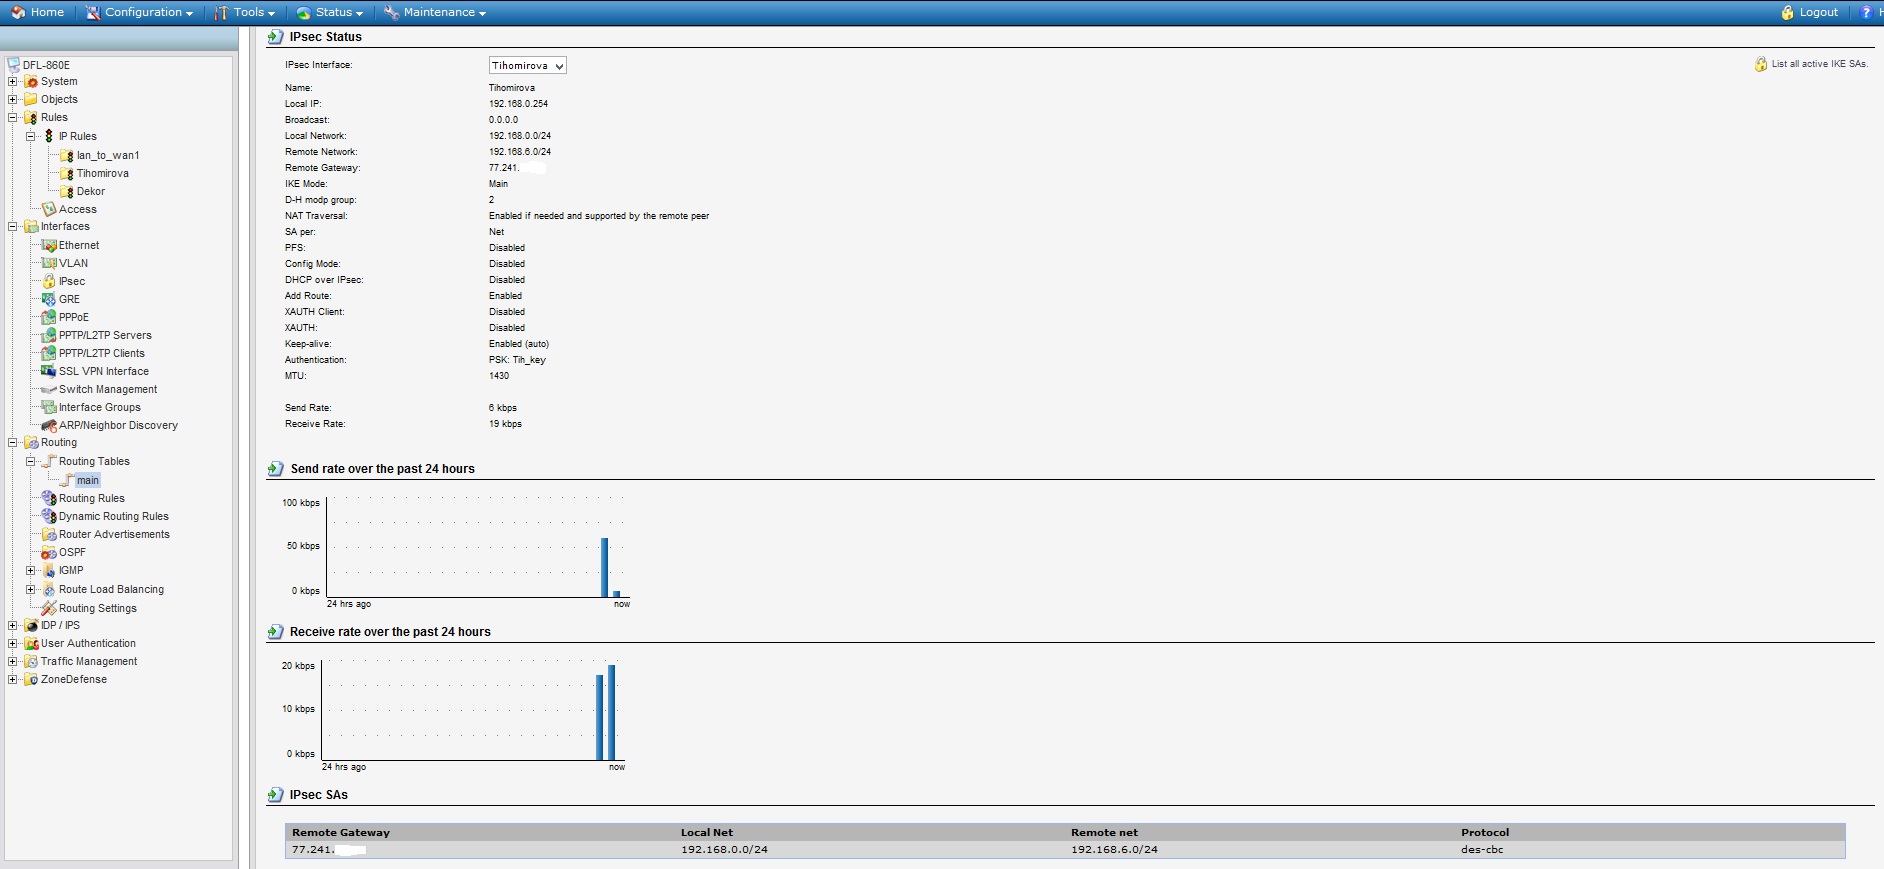Click the GRE interface icon
This screenshot has height=869, width=1884.
tap(48, 299)
